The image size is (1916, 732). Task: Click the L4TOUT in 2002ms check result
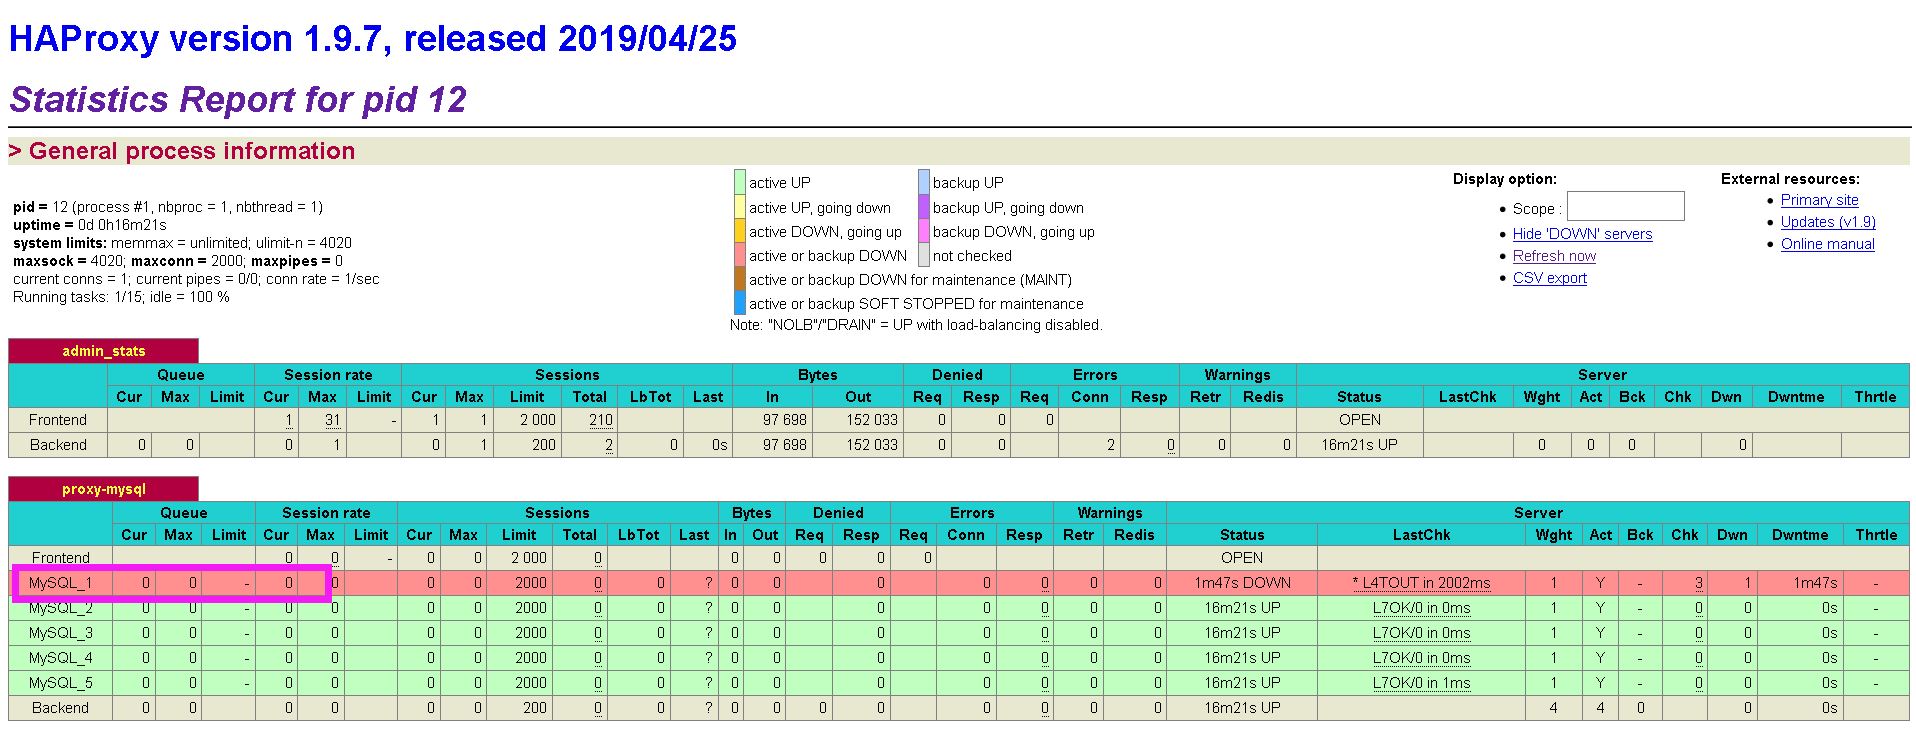1421,583
